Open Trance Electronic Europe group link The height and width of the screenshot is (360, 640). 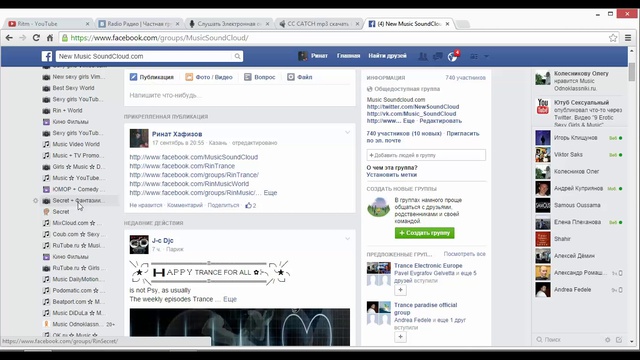tap(428, 265)
